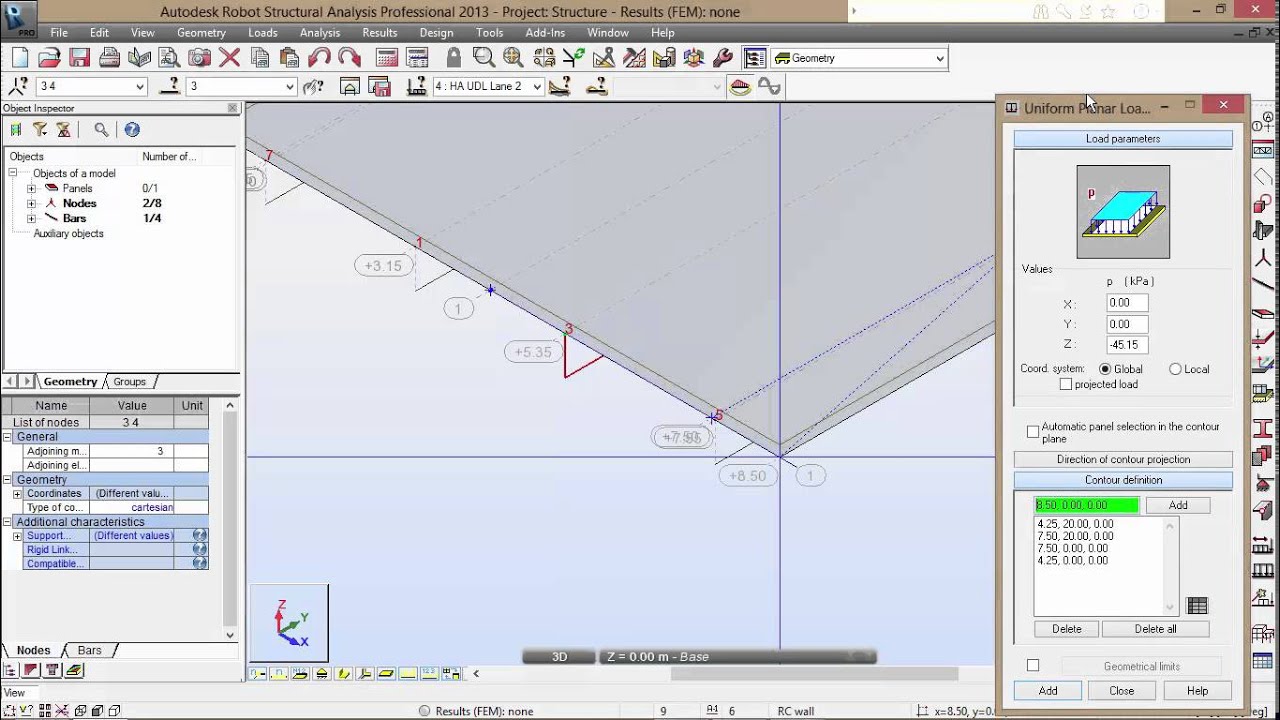Click the Undo arrow icon

point(320,58)
